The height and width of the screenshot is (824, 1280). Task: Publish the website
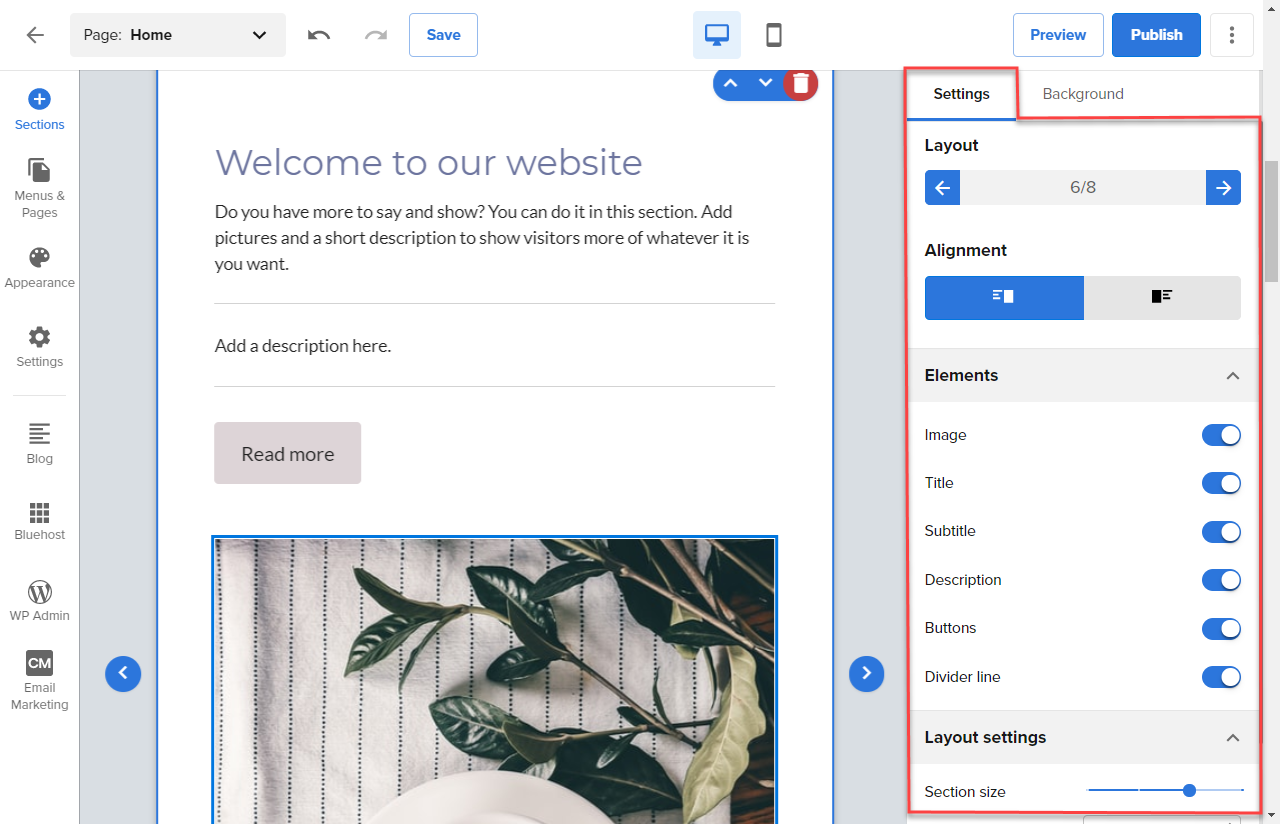coord(1156,35)
